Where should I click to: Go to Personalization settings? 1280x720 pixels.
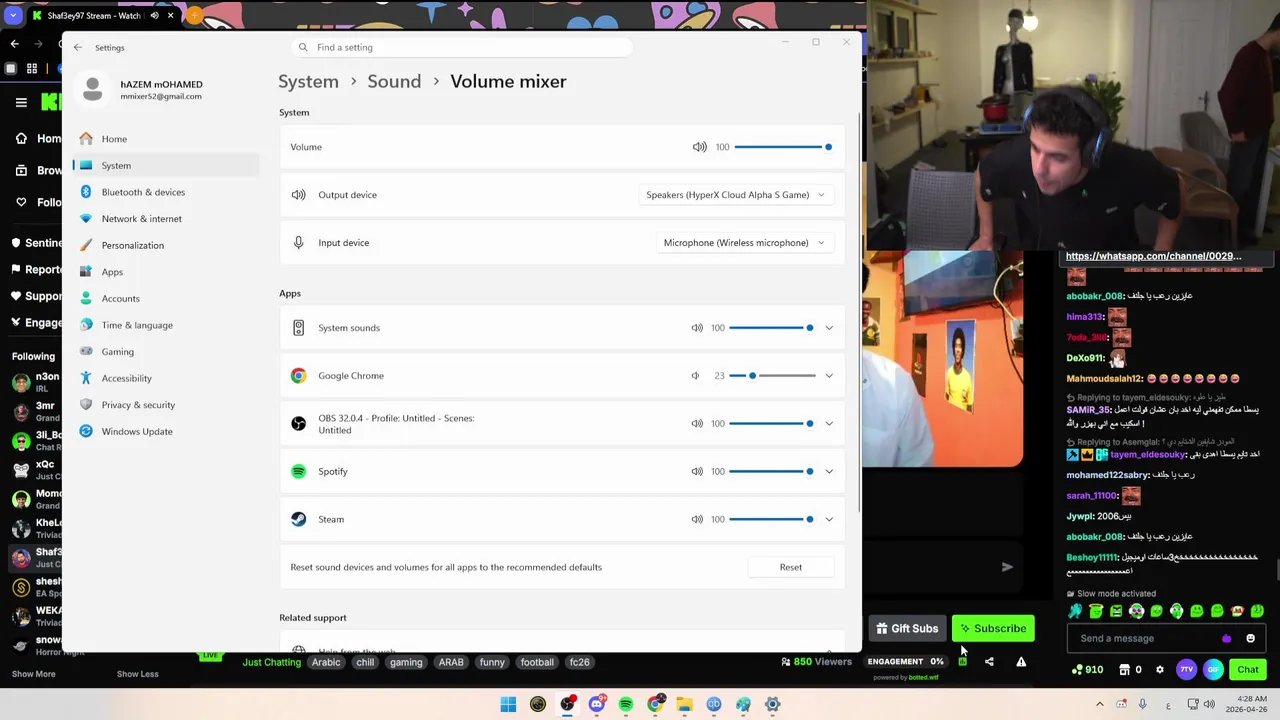(166, 245)
